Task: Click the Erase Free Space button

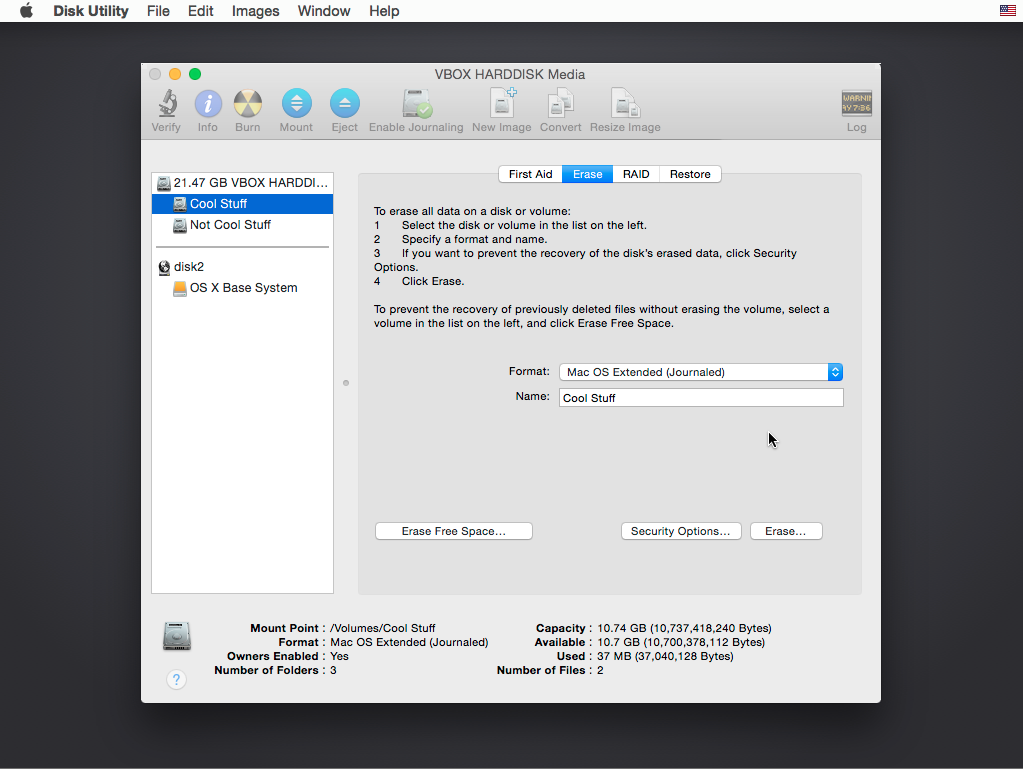Action: [454, 531]
